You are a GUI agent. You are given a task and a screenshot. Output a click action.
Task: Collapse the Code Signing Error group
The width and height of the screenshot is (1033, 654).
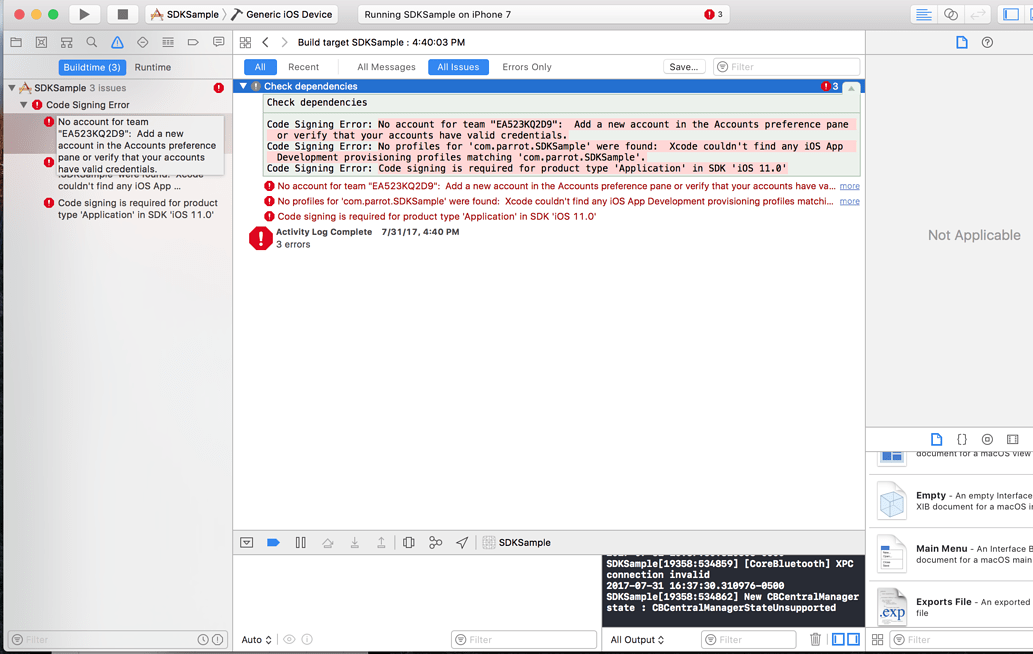tap(22, 103)
